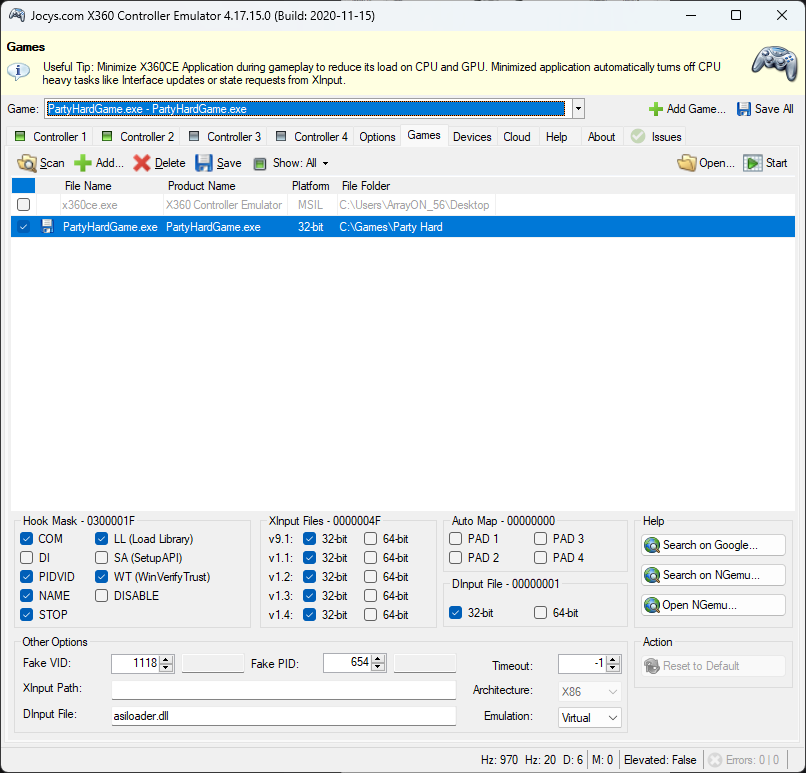Open the Emulation Virtual dropdown
This screenshot has width=806, height=773.
coord(590,717)
